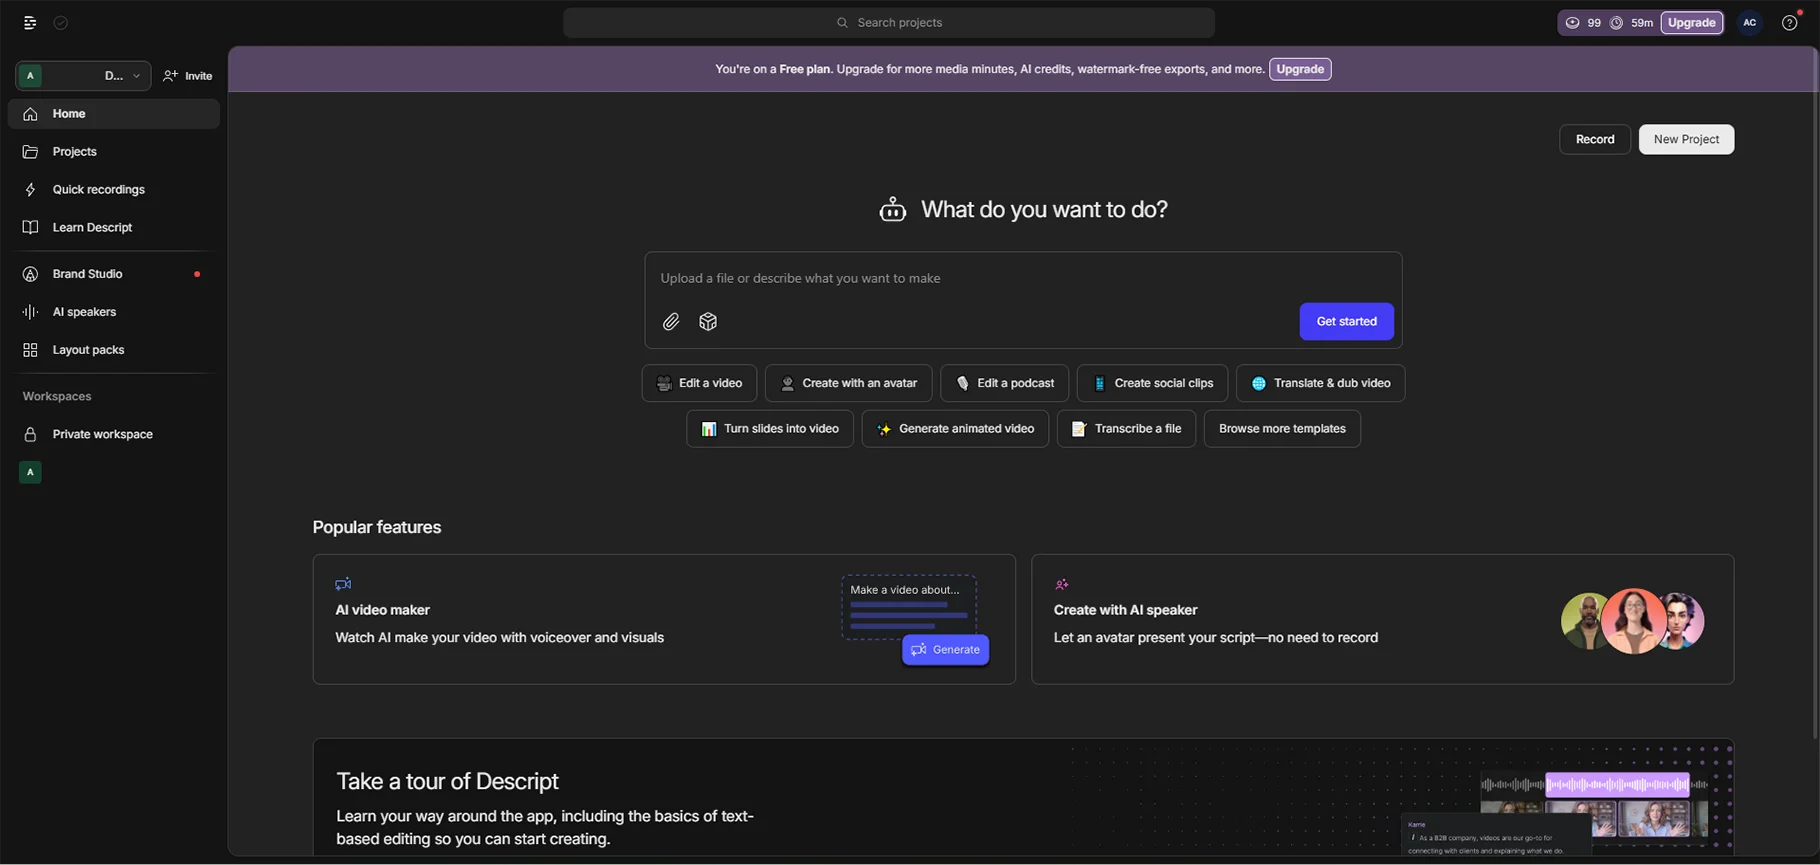Choose Edit a video
The image size is (1820, 865).
click(x=699, y=384)
